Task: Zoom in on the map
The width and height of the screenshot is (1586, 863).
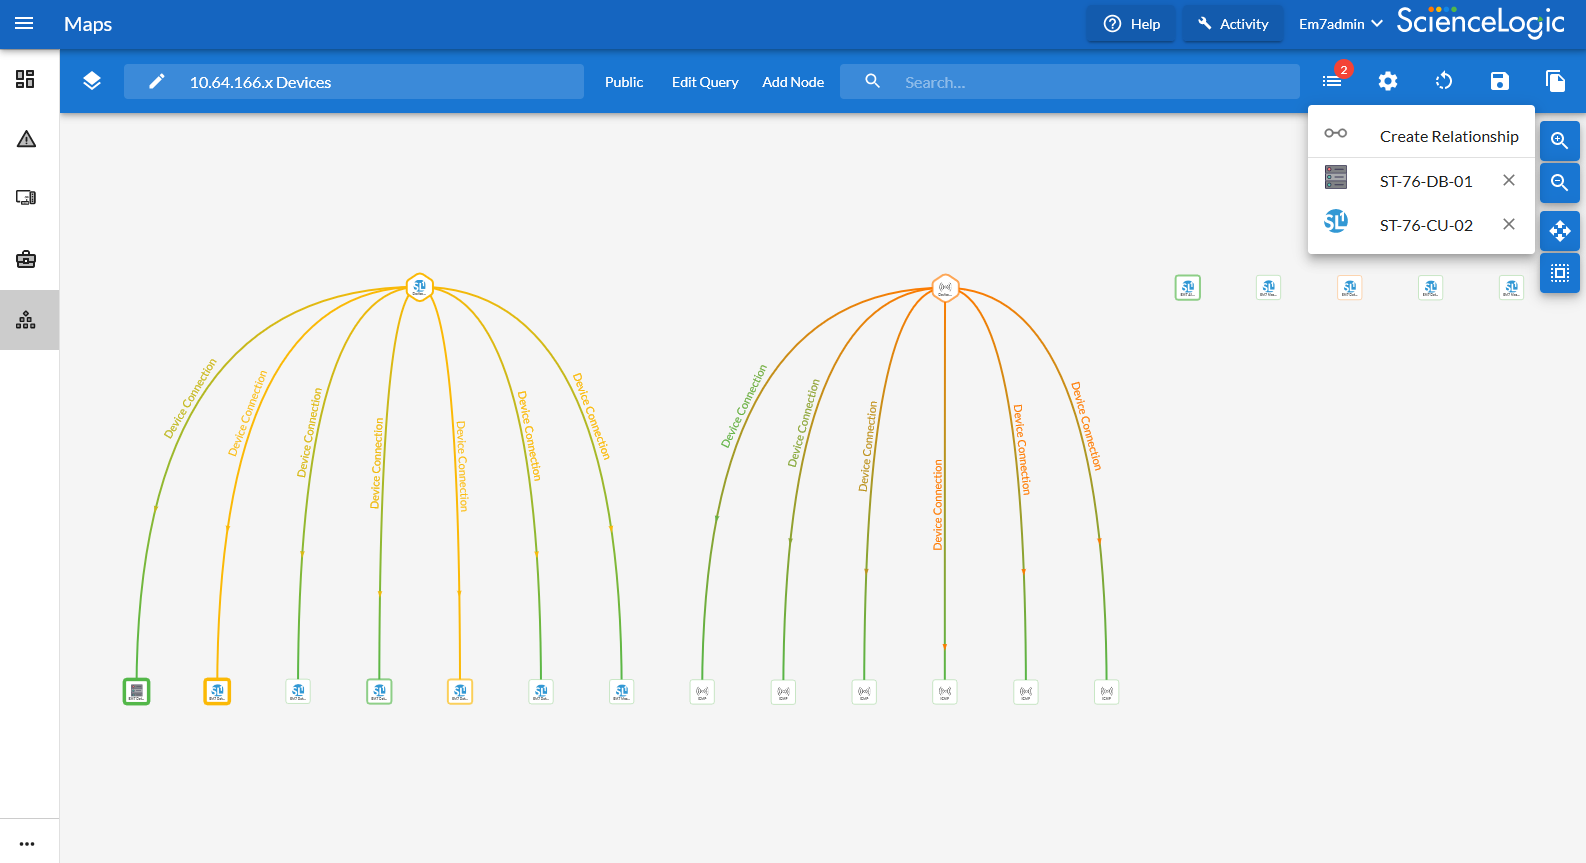Action: pos(1559,141)
